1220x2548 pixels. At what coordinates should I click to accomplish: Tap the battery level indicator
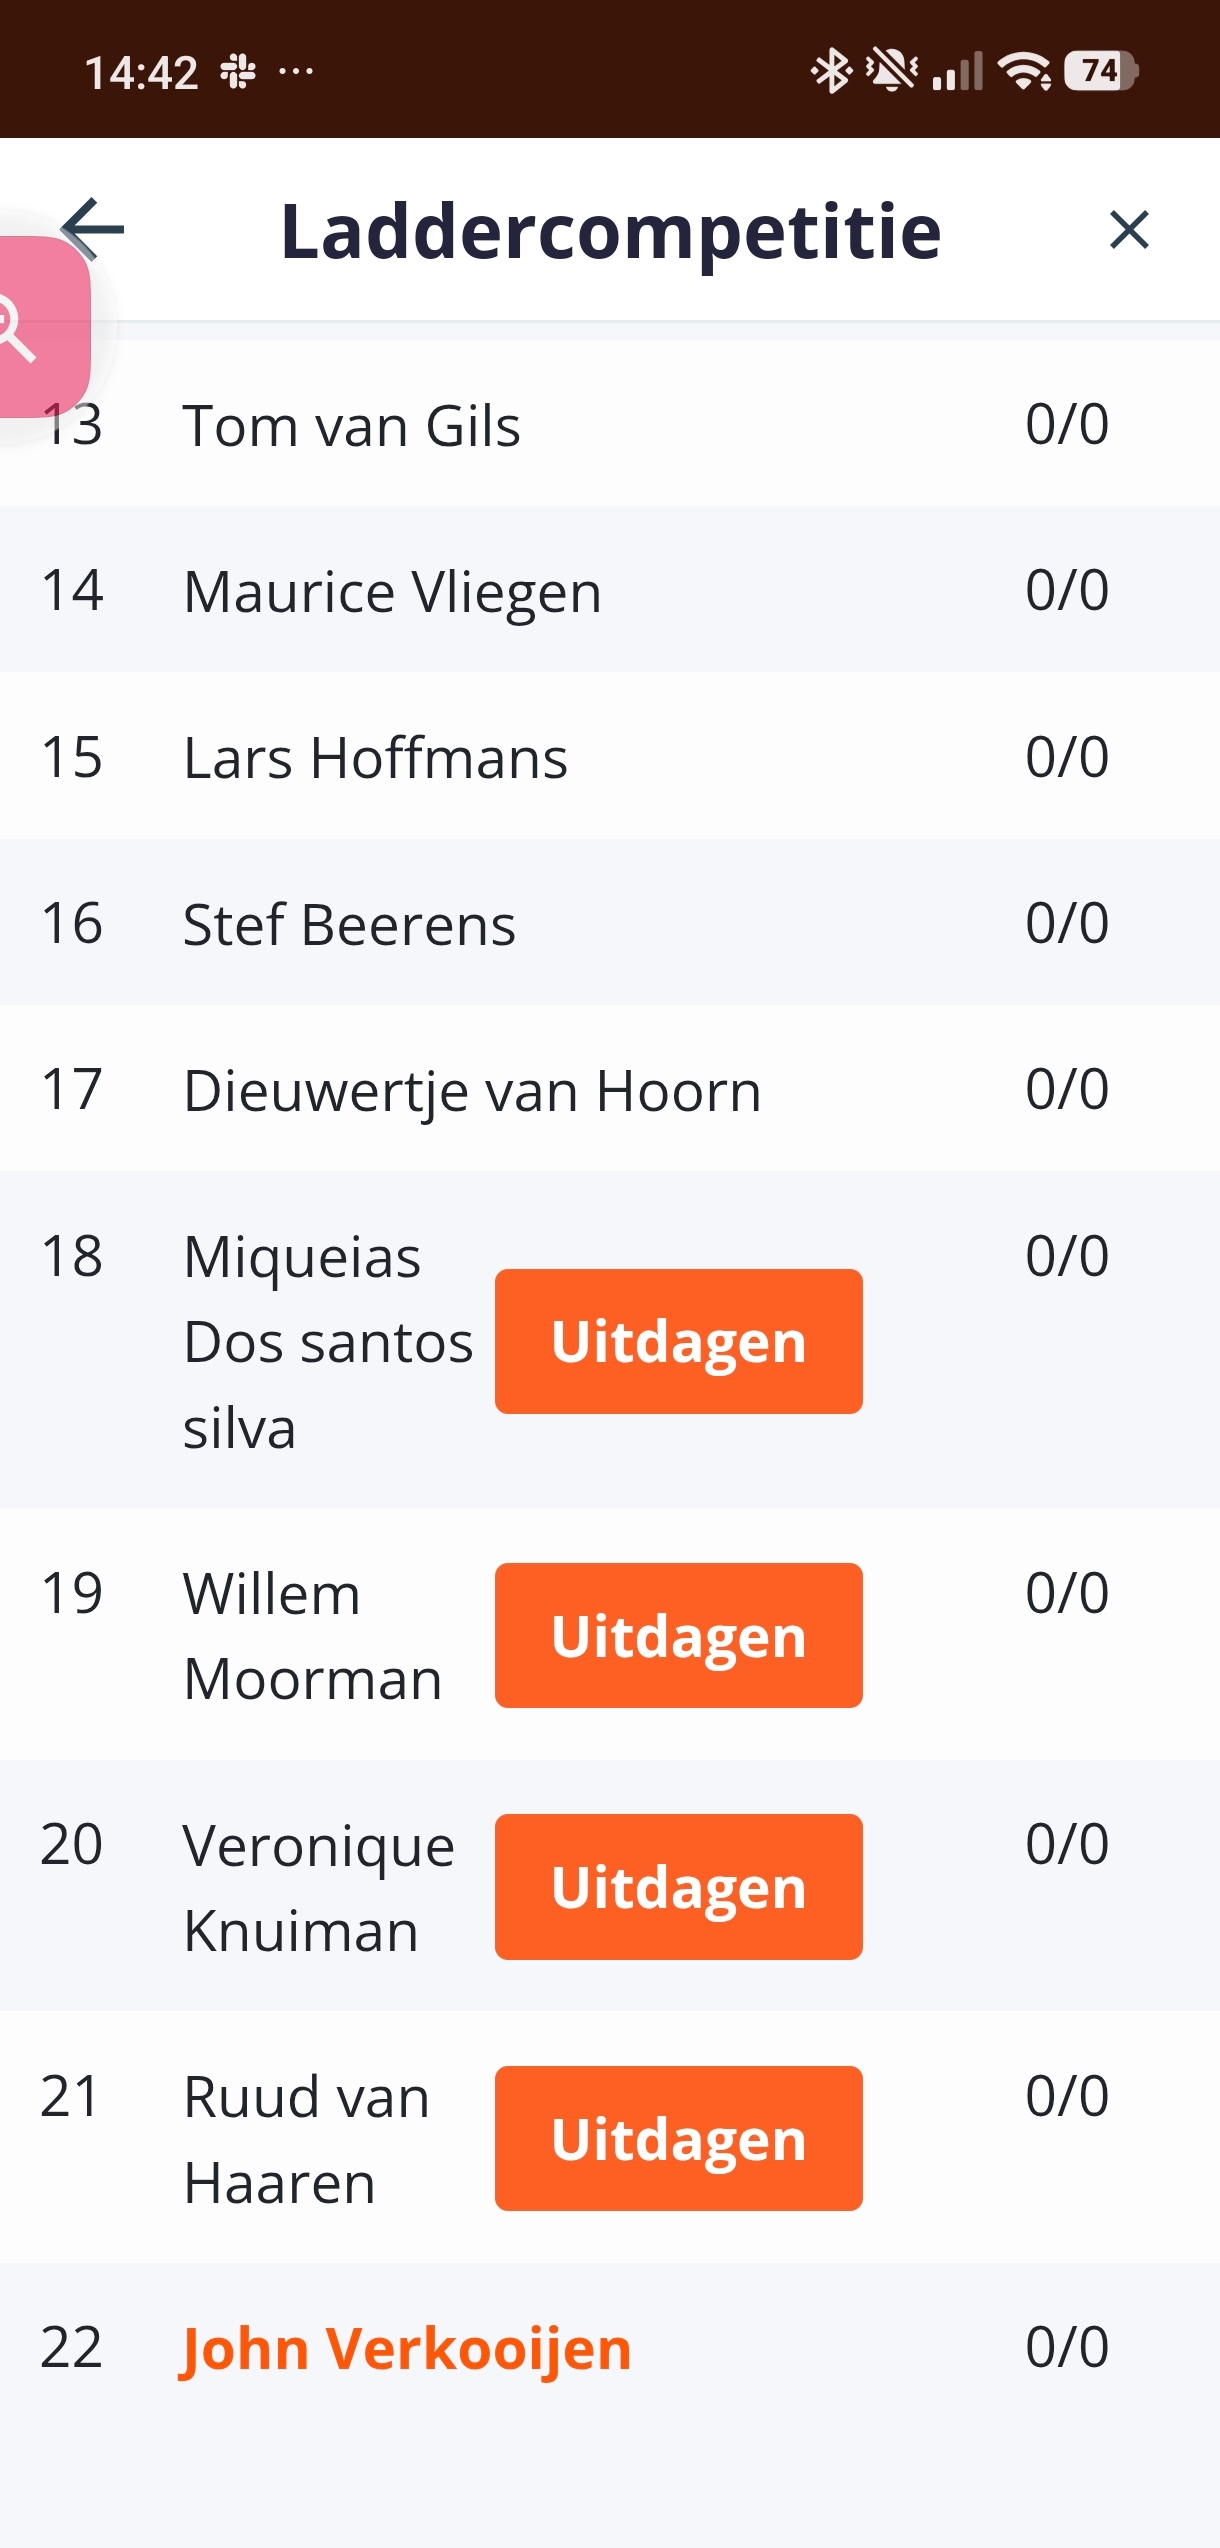coord(1100,72)
